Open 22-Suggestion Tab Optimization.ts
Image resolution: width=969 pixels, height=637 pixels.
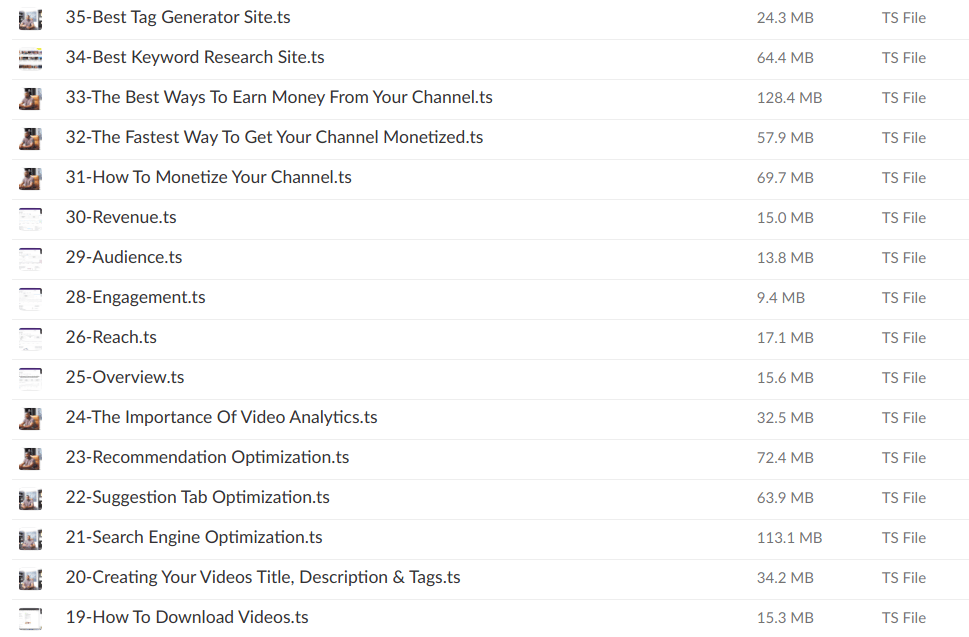[198, 497]
